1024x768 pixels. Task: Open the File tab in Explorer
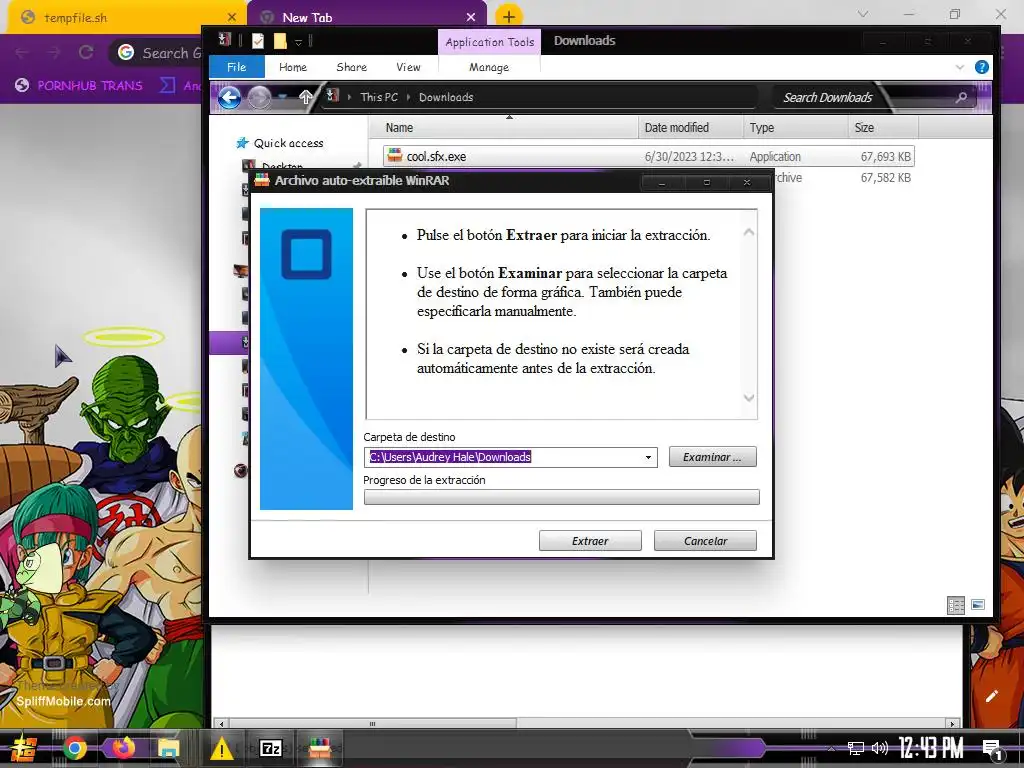coord(236,67)
